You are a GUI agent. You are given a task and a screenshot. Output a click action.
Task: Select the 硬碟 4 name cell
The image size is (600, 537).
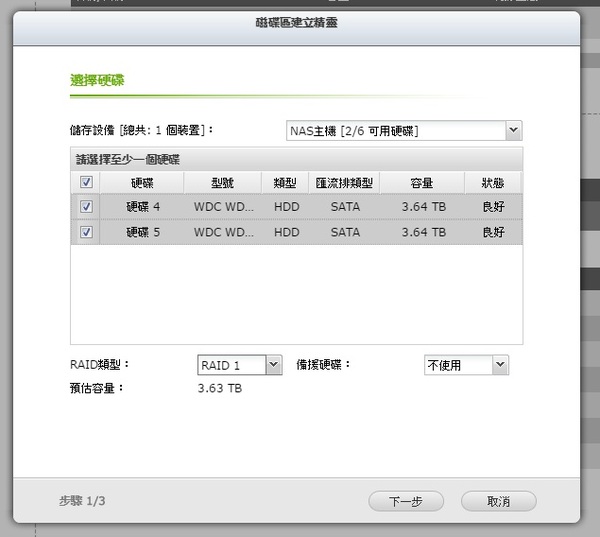[x=142, y=207]
